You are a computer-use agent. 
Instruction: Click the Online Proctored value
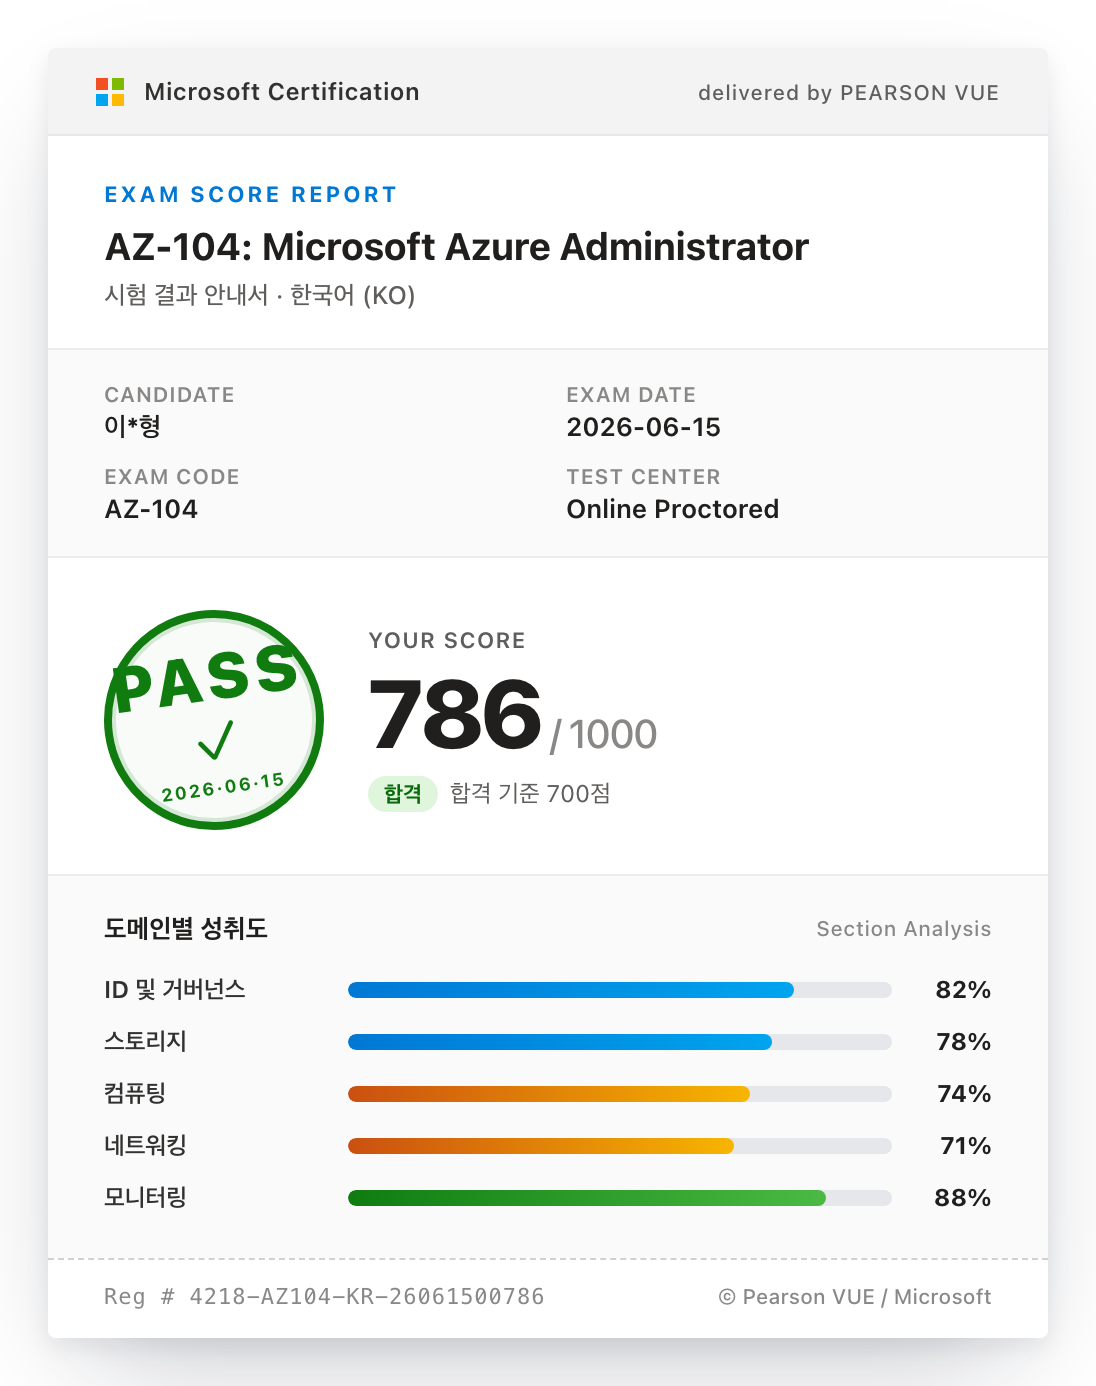tap(673, 509)
